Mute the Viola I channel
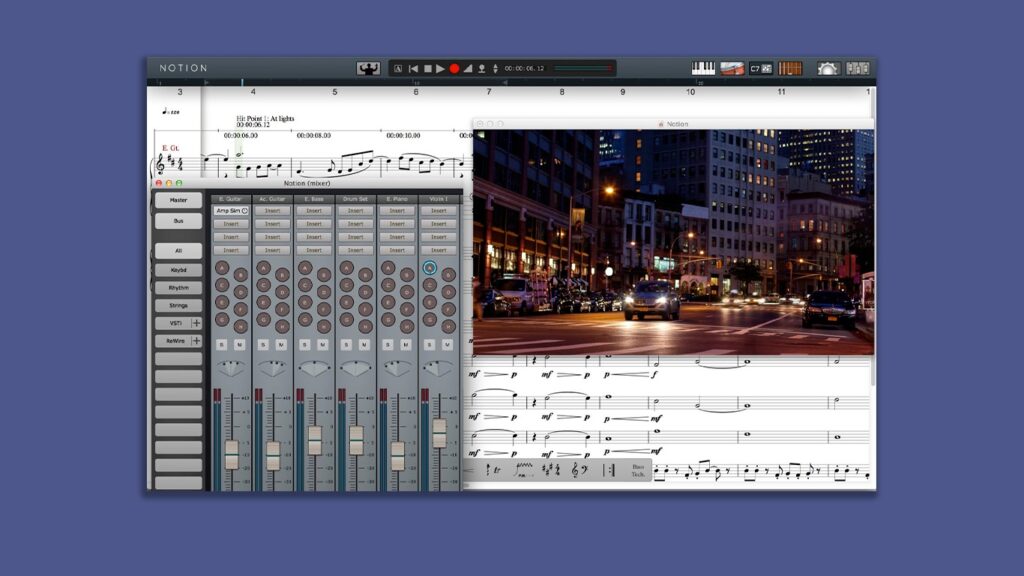This screenshot has height=576, width=1024. coord(447,344)
